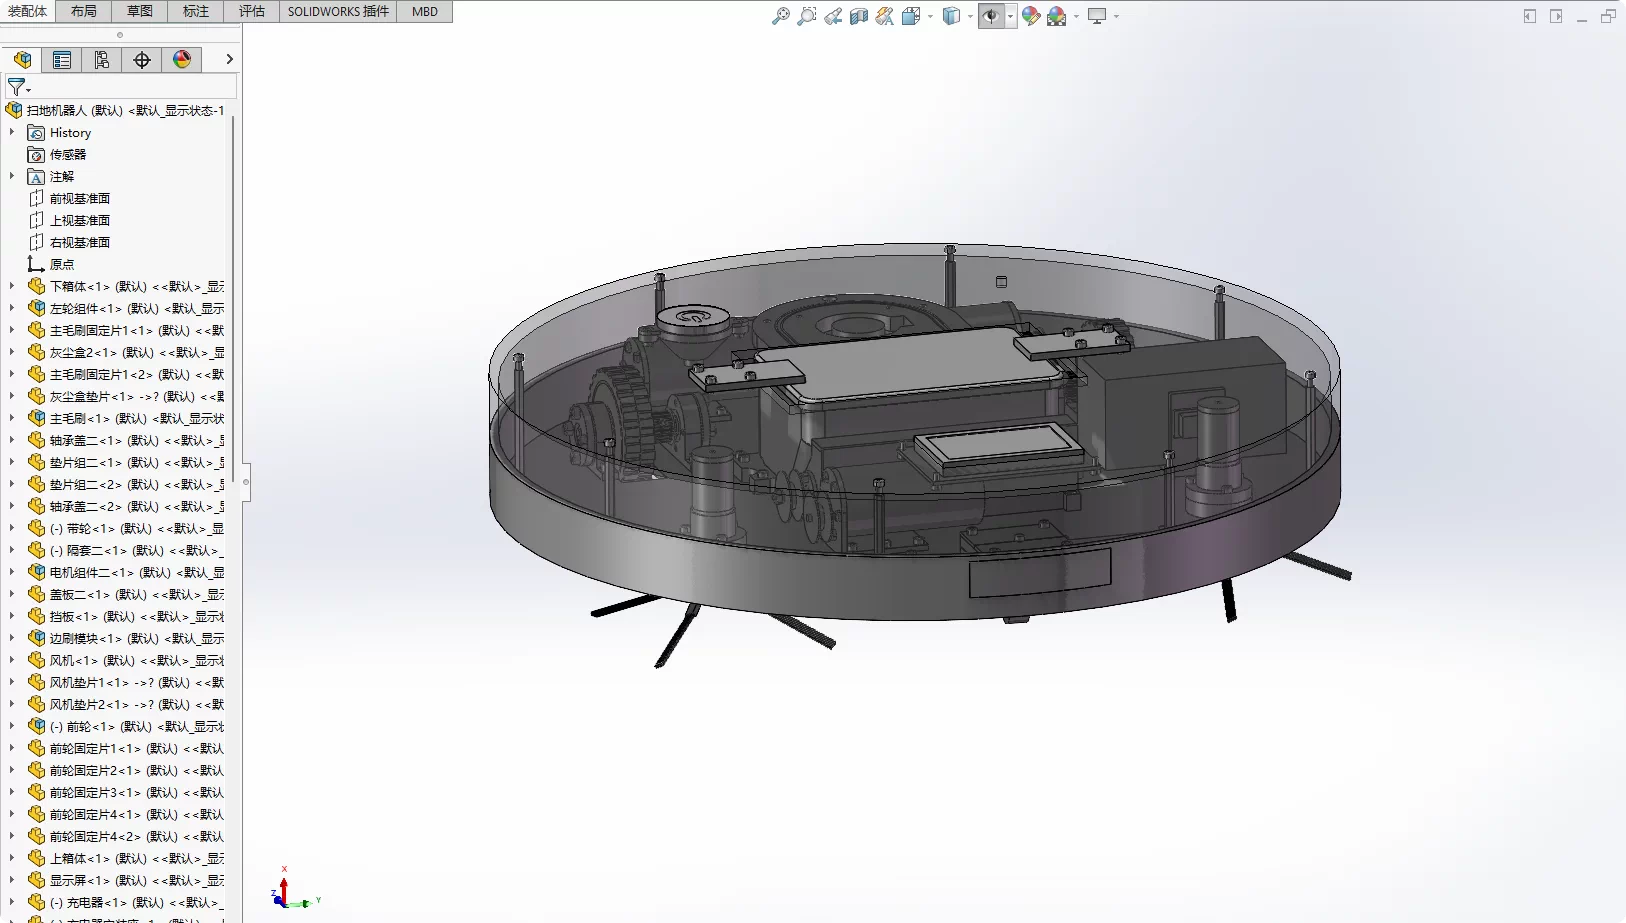The height and width of the screenshot is (923, 1626).
Task: Click the tree filter funnel icon
Action: pyautogui.click(x=17, y=87)
